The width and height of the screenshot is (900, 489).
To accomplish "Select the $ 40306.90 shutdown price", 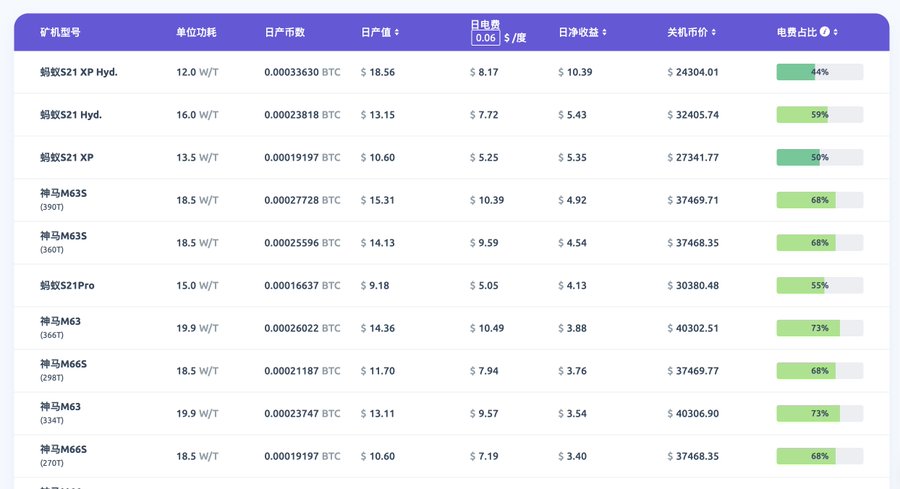I will 693,413.
